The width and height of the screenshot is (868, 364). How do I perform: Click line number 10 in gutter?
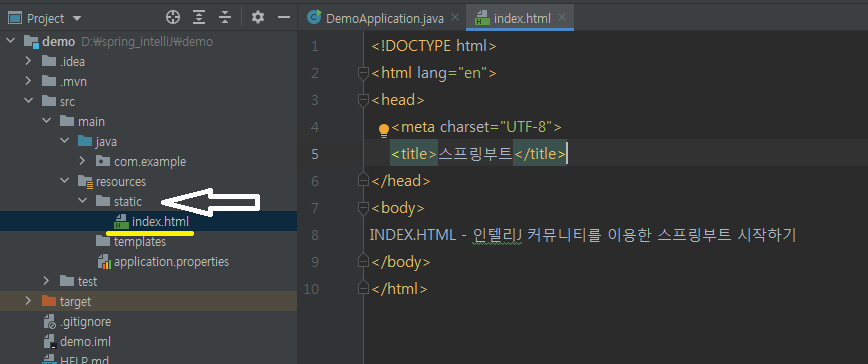pos(312,288)
